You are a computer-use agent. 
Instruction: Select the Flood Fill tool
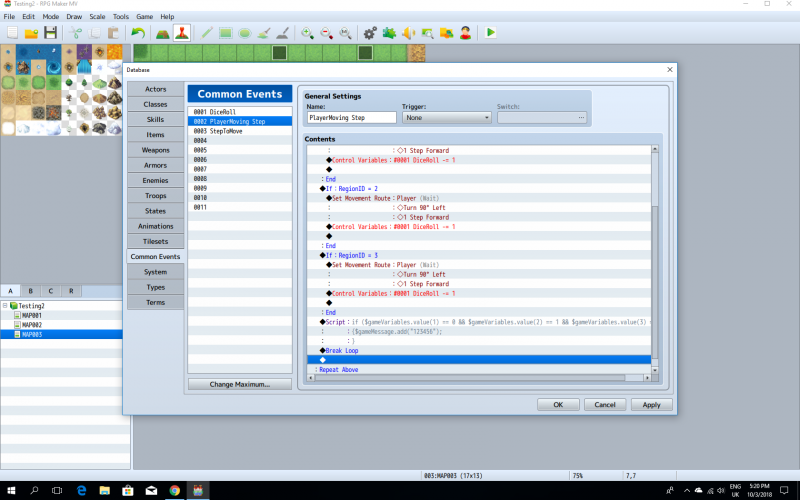click(264, 33)
